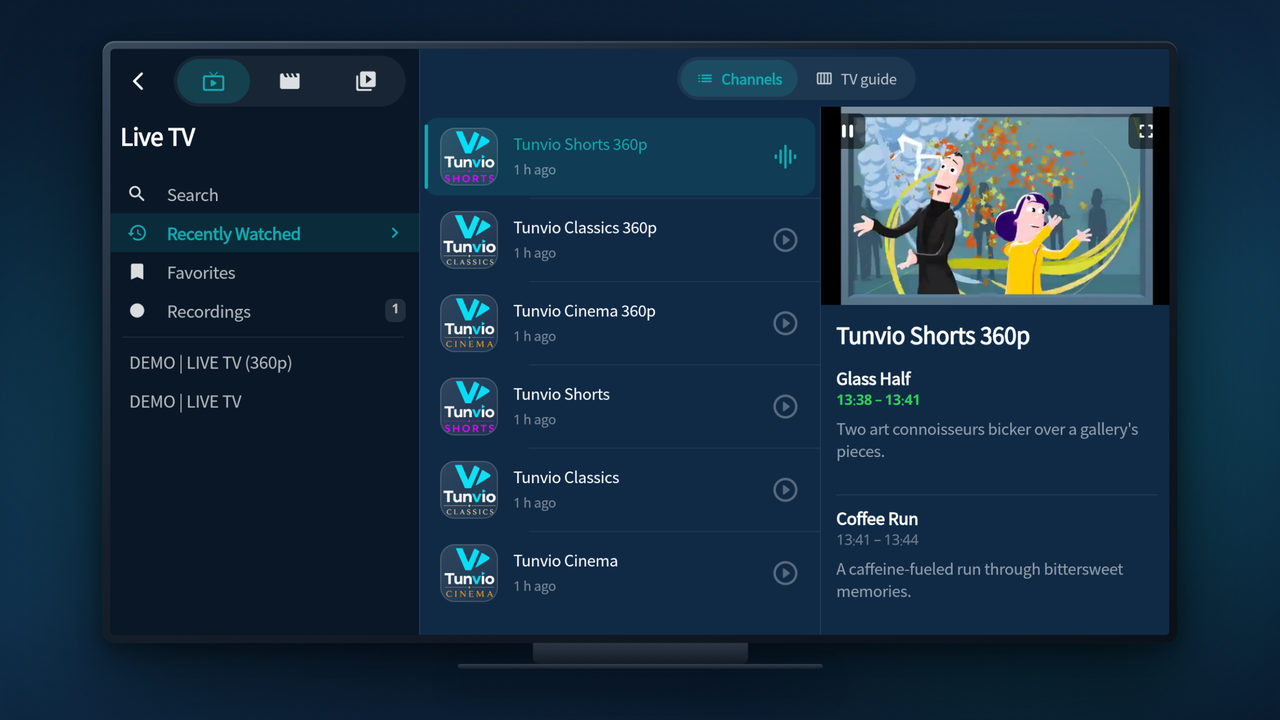Pause the video preview

coord(848,131)
